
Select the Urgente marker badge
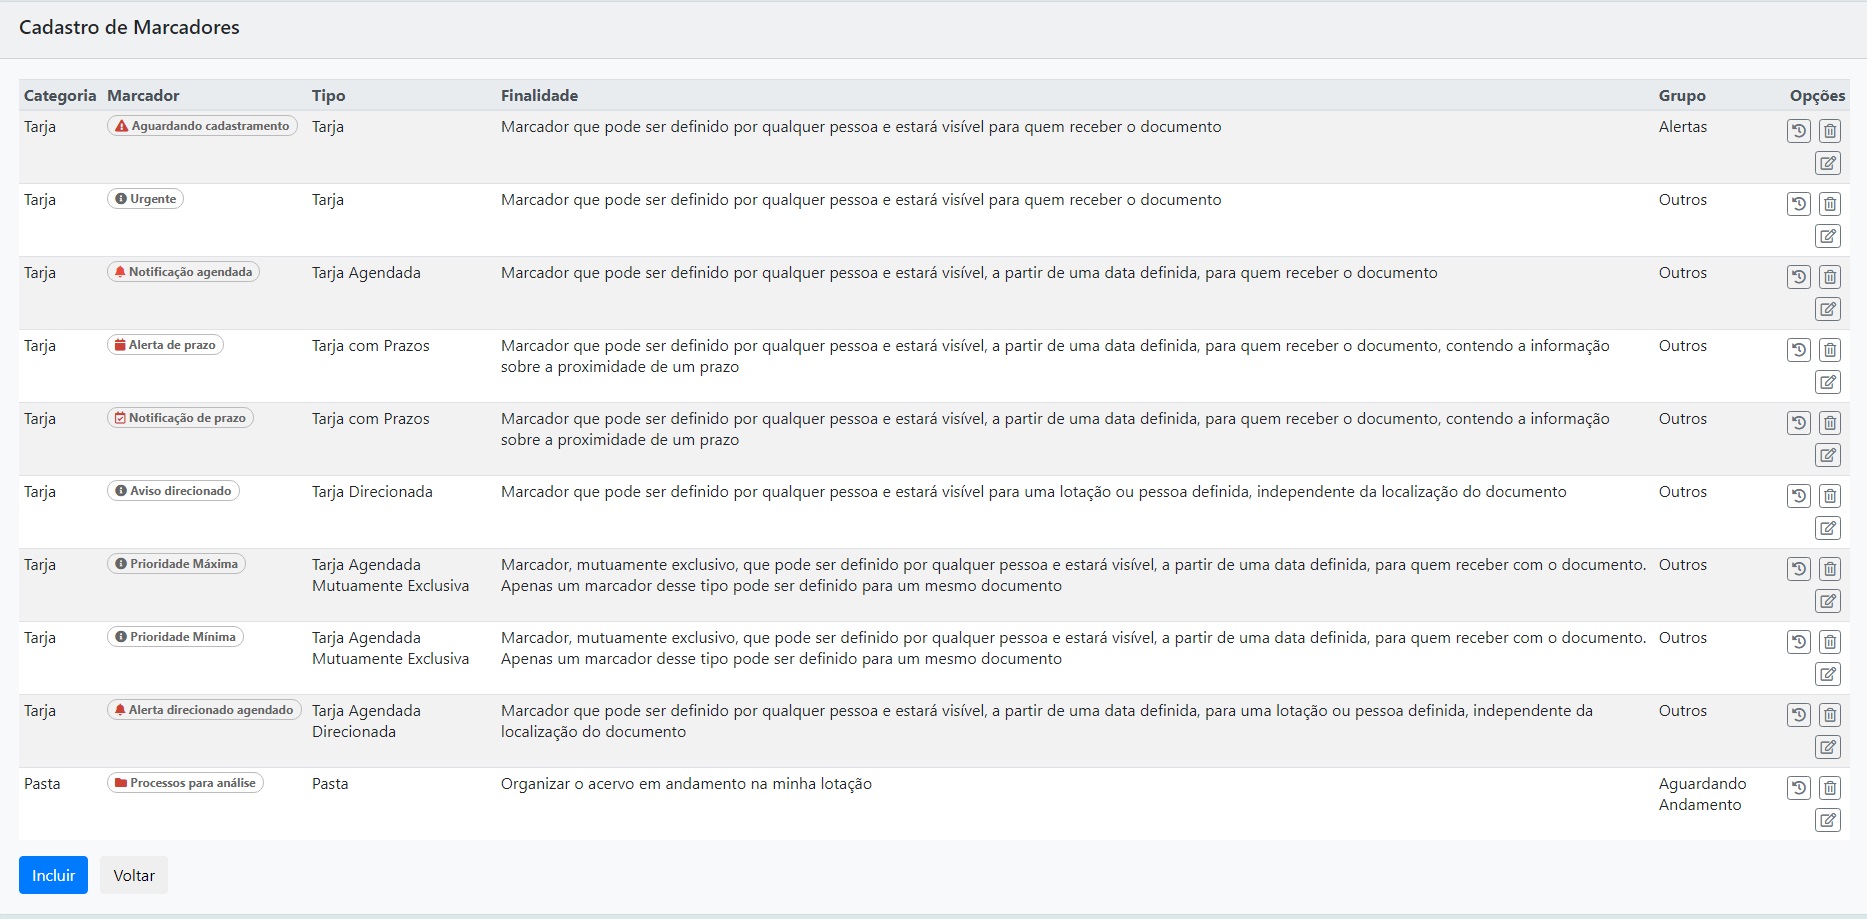click(145, 199)
